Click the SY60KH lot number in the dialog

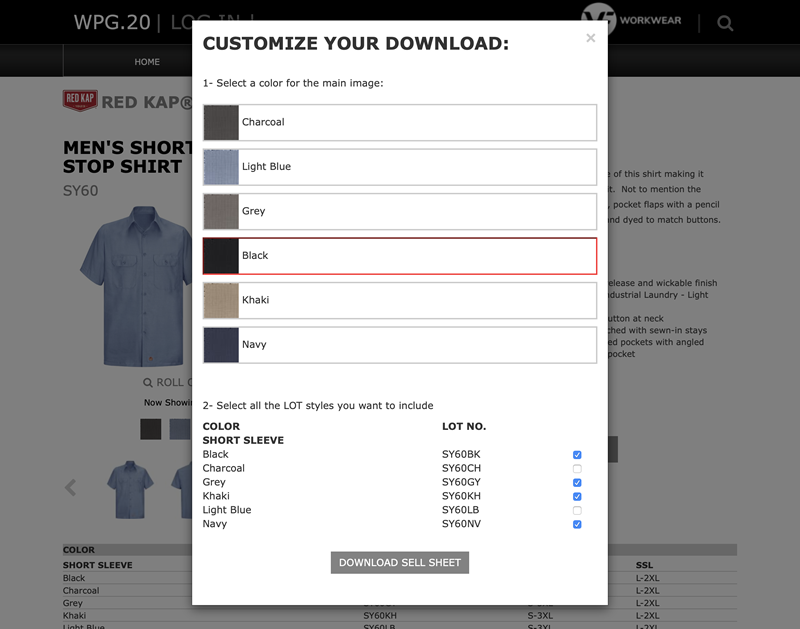(x=461, y=496)
